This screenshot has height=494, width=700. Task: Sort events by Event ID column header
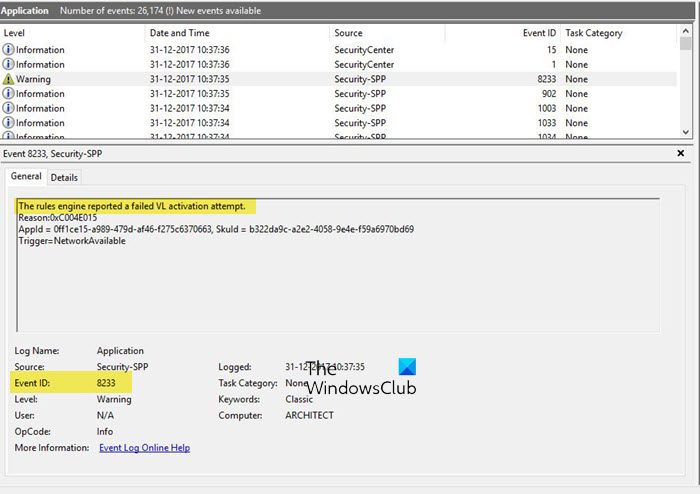(539, 33)
